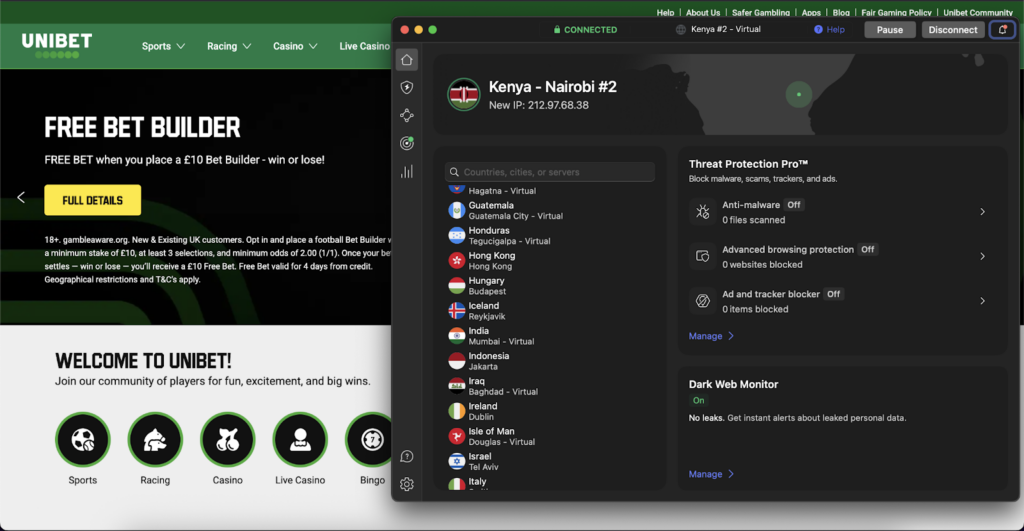
Task: Open Unibet Casino category circle icon
Action: pyautogui.click(x=227, y=440)
